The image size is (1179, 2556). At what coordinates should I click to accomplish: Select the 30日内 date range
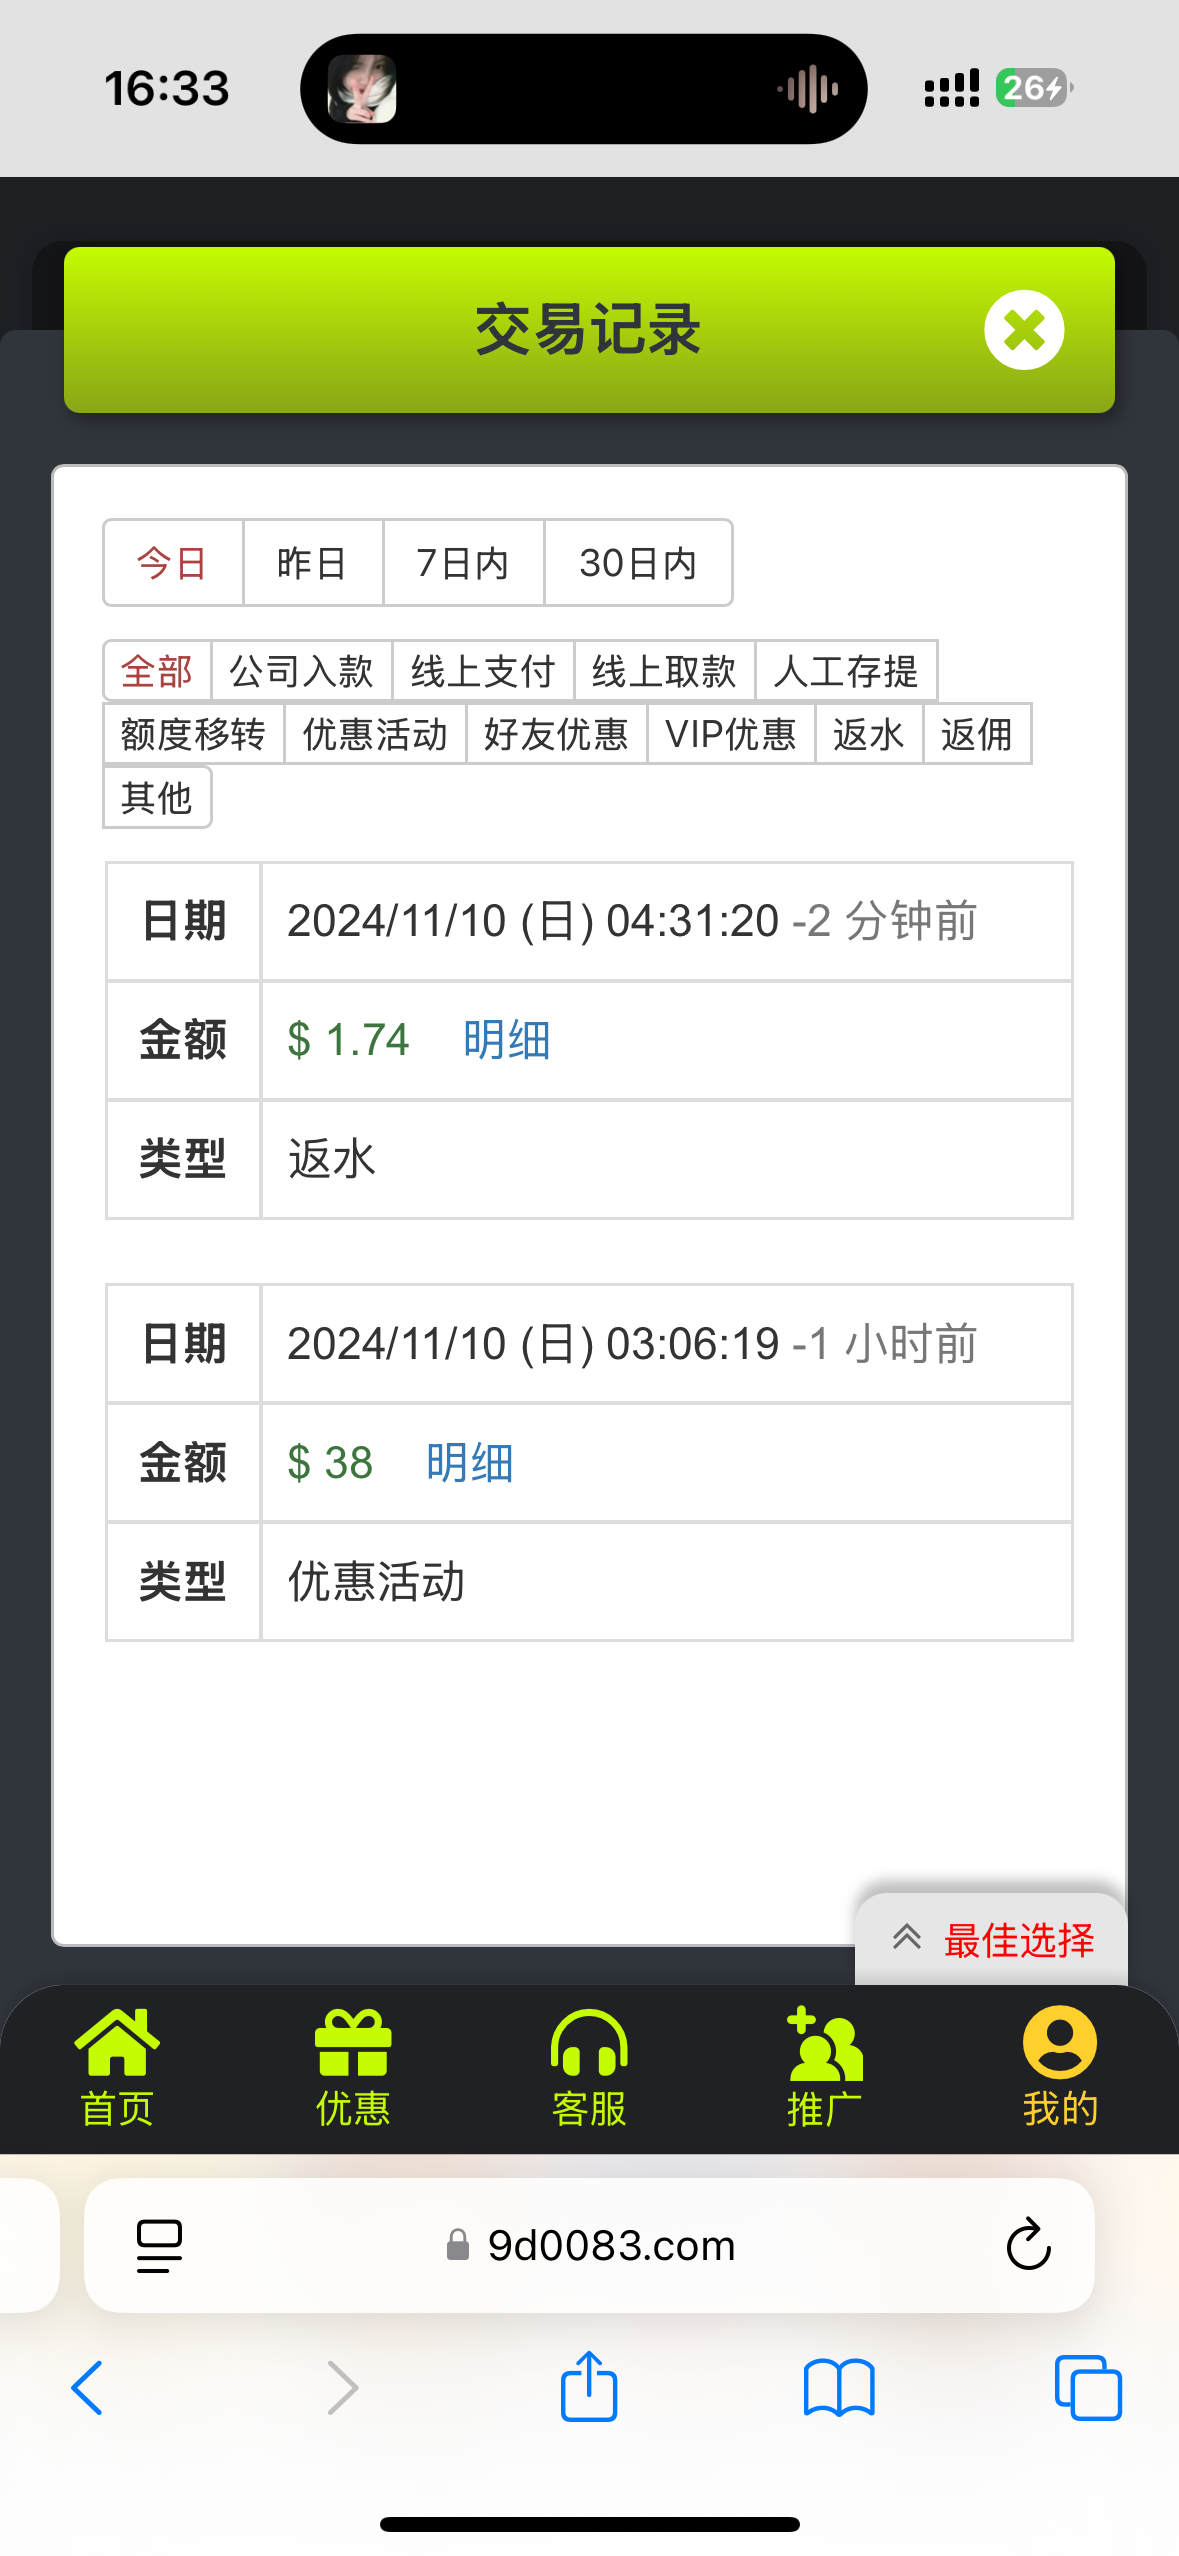point(638,563)
